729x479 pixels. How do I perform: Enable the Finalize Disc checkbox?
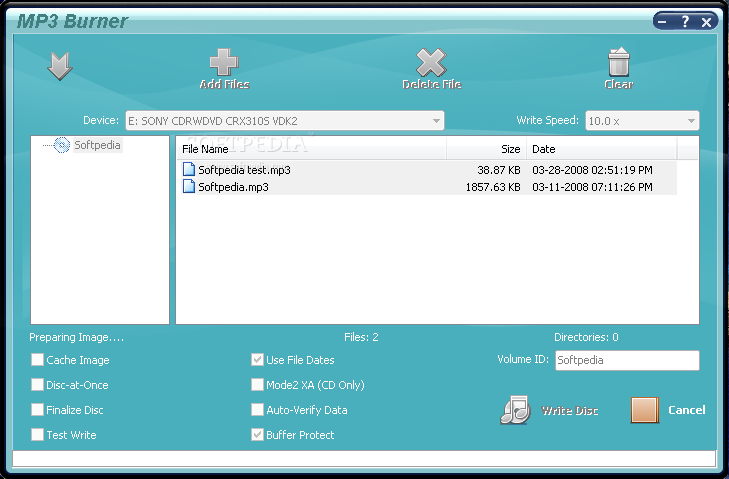38,410
